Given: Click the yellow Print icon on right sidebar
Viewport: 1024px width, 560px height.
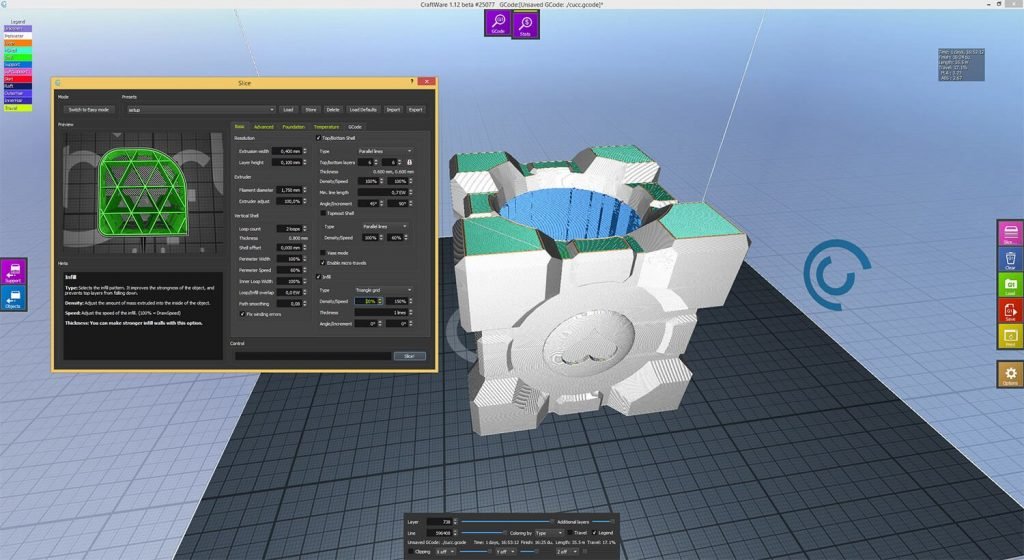Looking at the screenshot, I should click(1010, 335).
